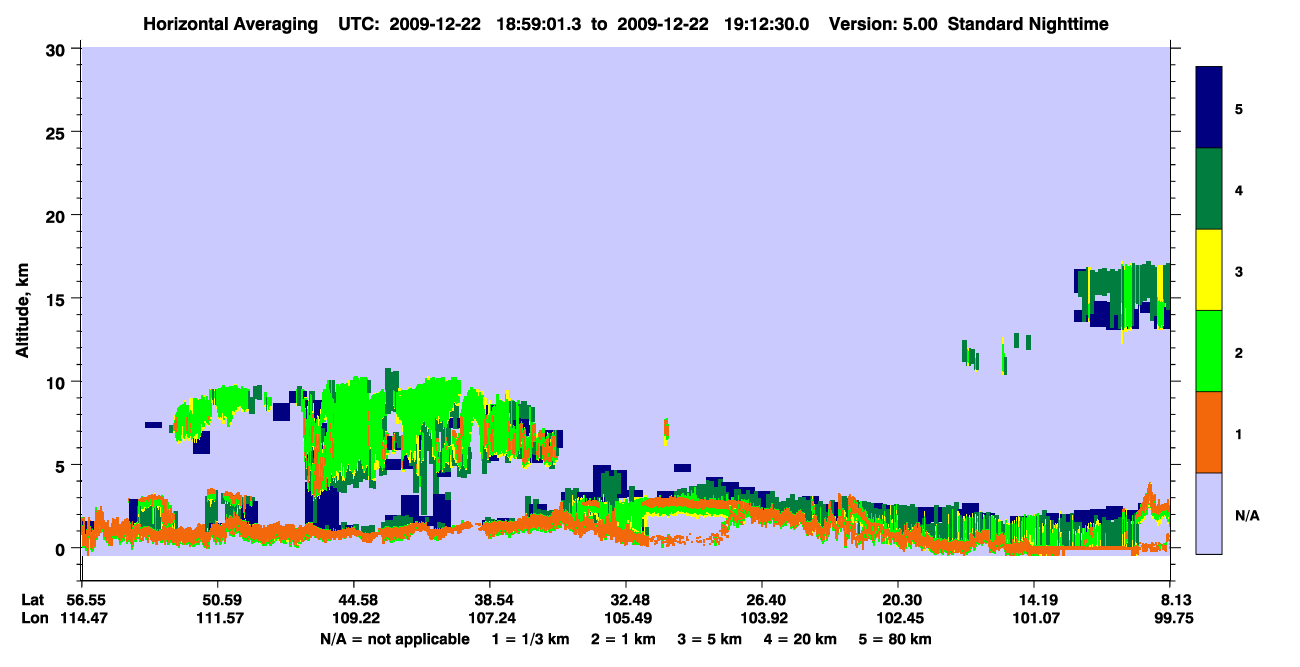Click longitude value 103.92

(762, 618)
